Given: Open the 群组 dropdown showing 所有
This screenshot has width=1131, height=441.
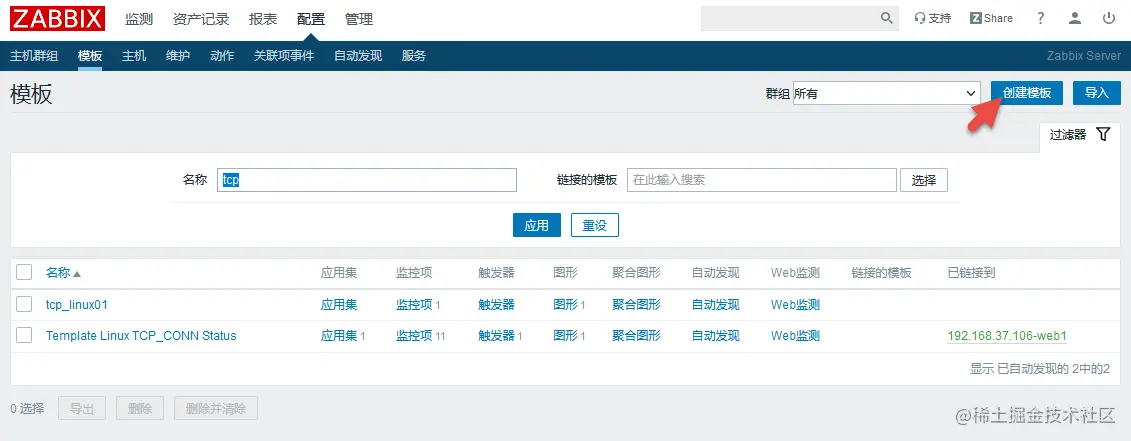Looking at the screenshot, I should [886, 93].
